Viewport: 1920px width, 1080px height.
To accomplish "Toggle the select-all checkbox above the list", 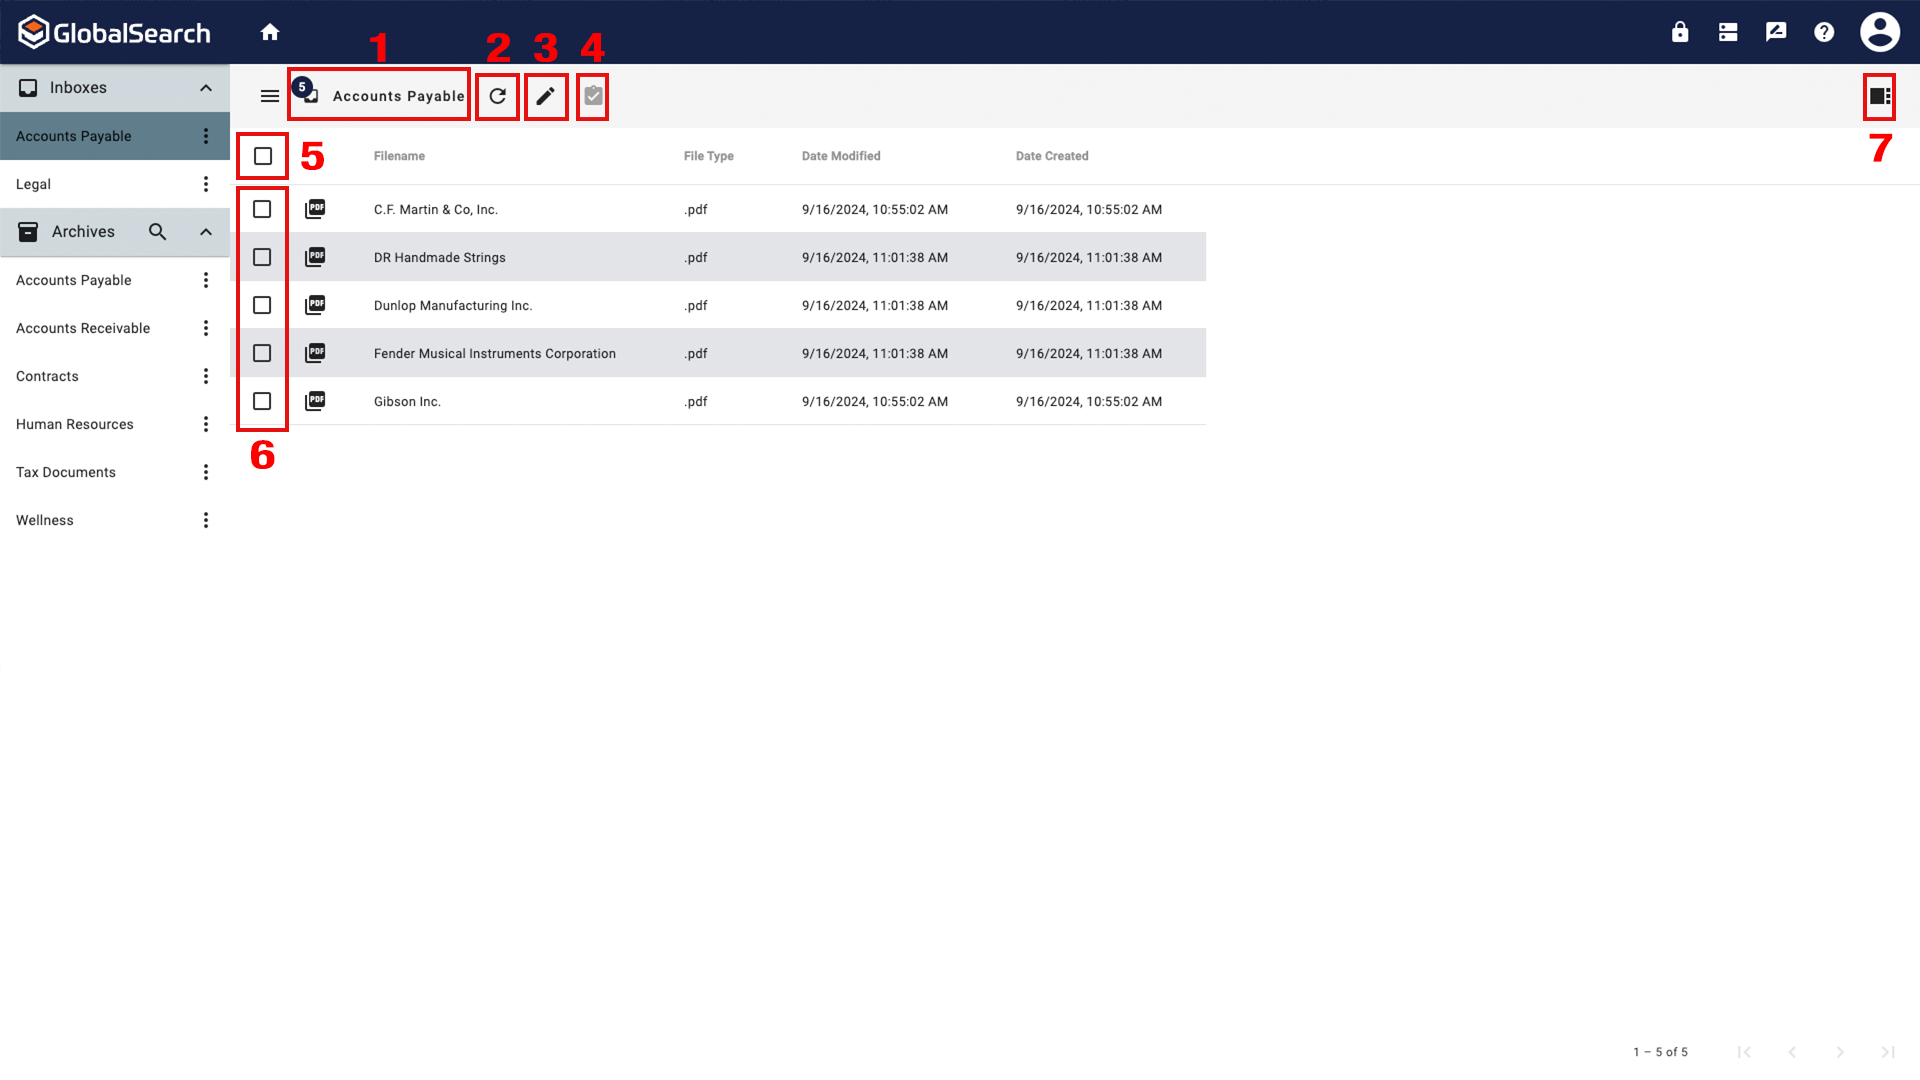I will tap(262, 156).
